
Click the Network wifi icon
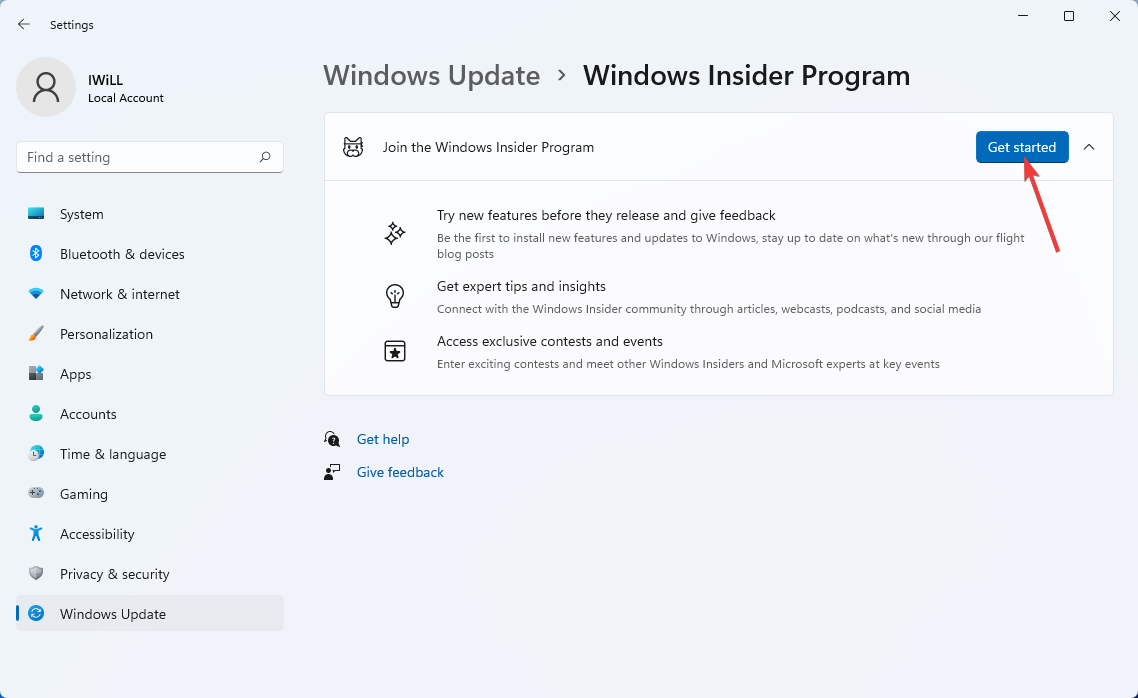pos(36,293)
